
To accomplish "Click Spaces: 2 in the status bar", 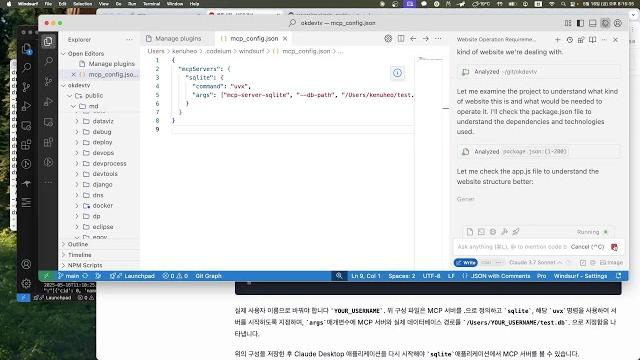I will click(x=402, y=276).
